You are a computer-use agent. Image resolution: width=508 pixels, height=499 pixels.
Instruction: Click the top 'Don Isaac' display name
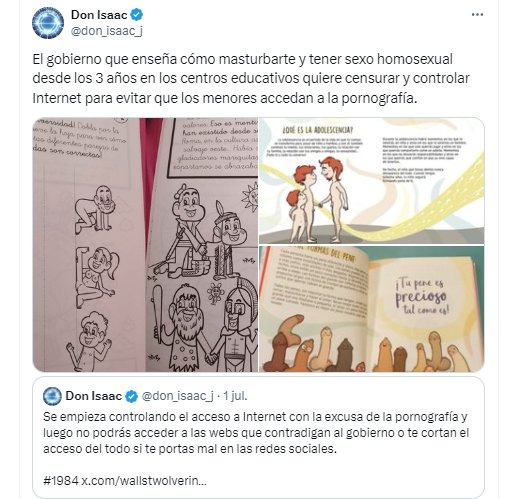[x=99, y=15]
